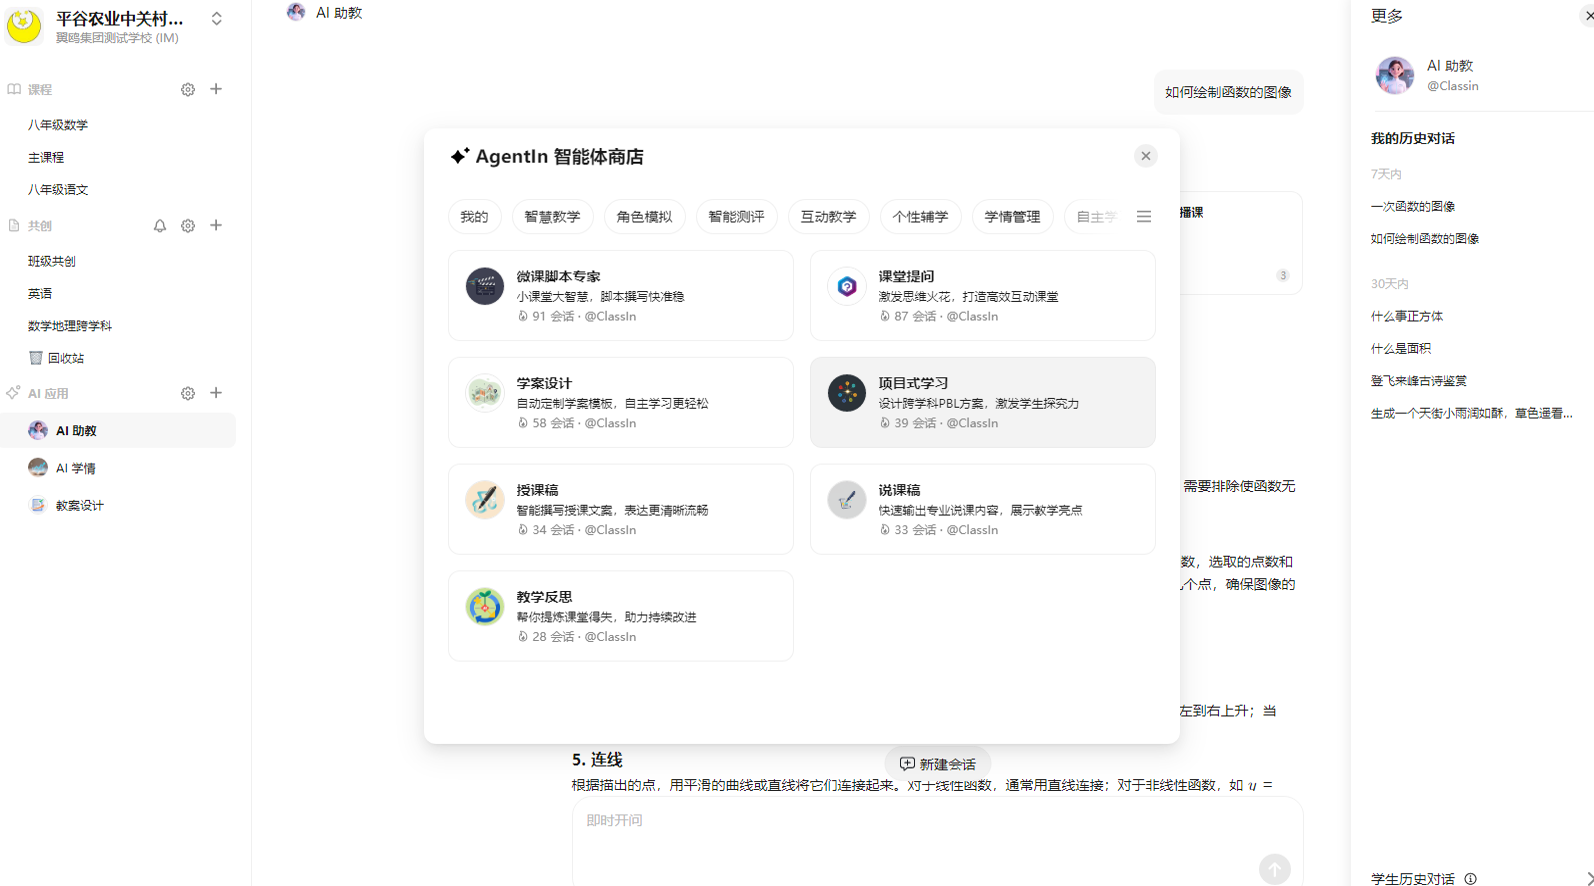Add a new AI application

coord(216,393)
